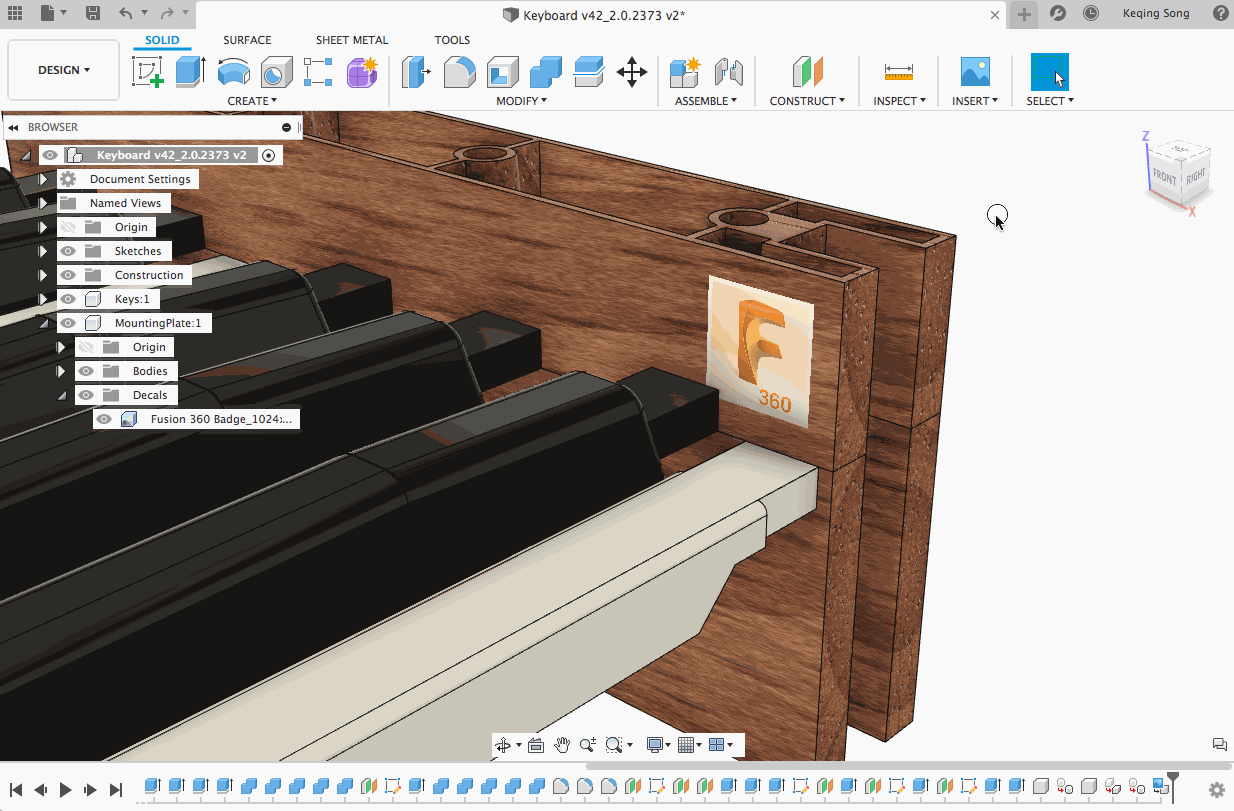Click the Press Pull tool
The image size is (1234, 811).
417,72
